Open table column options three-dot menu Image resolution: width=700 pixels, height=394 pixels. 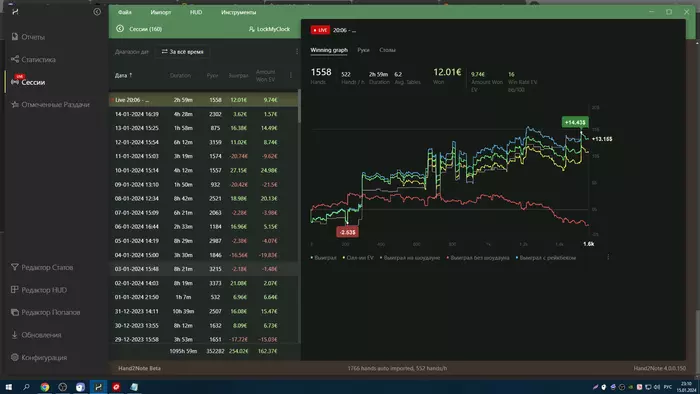click(x=291, y=75)
